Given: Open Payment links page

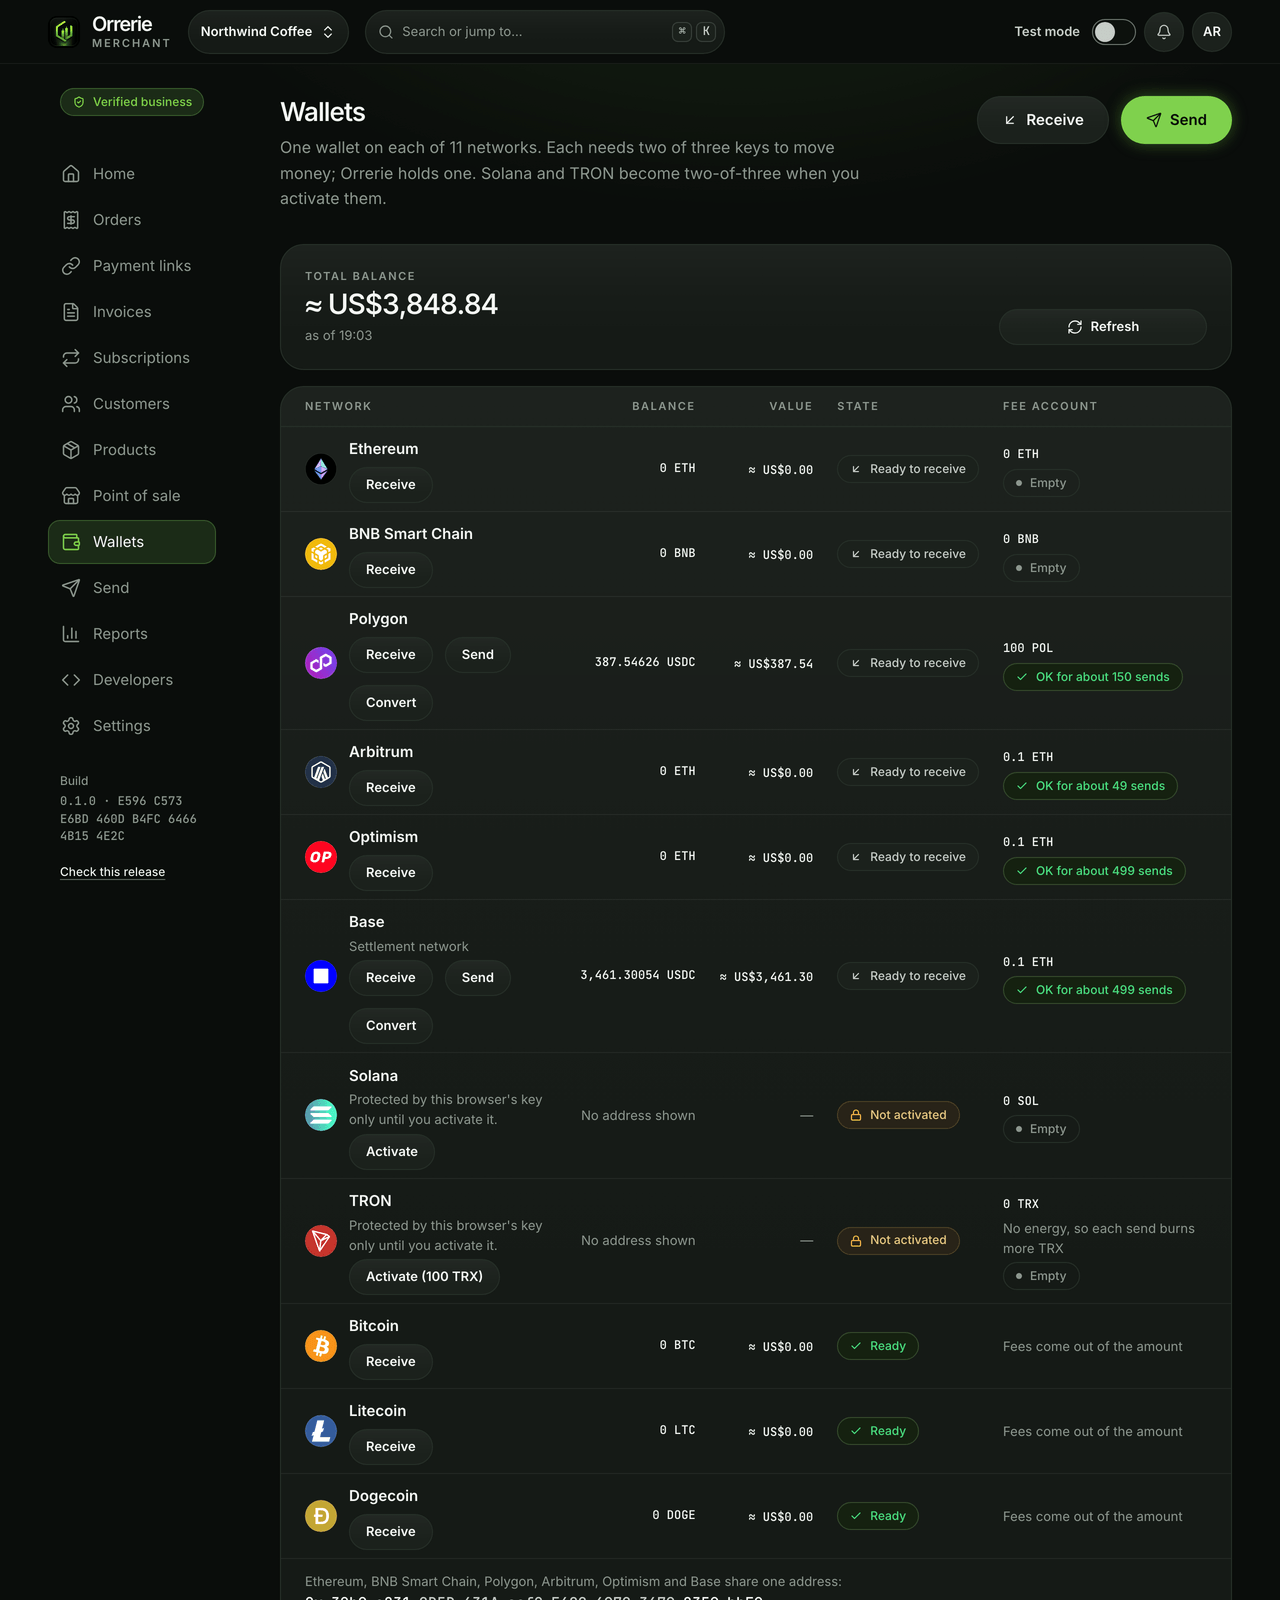Looking at the screenshot, I should [x=132, y=266].
